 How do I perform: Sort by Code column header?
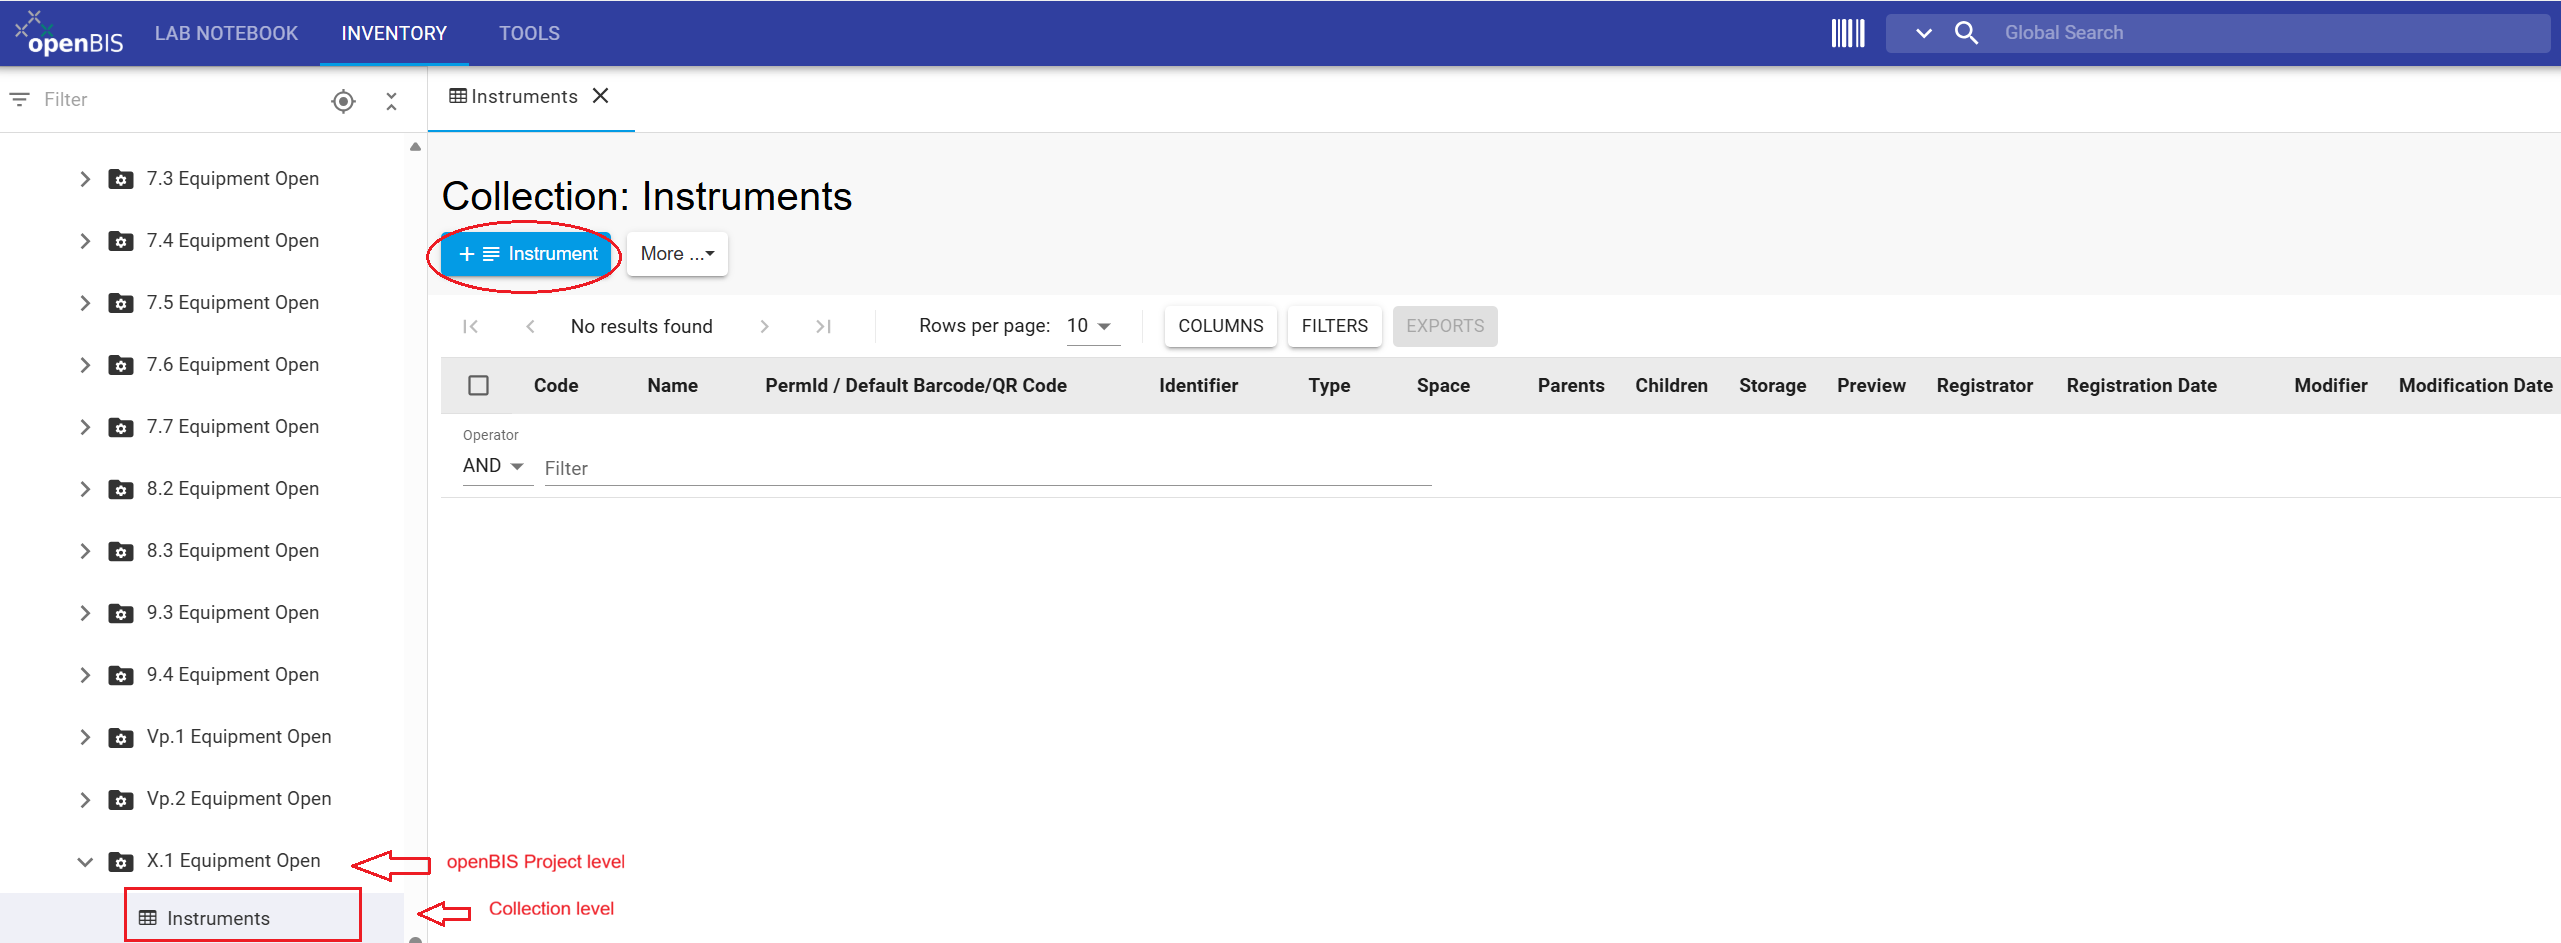(x=556, y=386)
